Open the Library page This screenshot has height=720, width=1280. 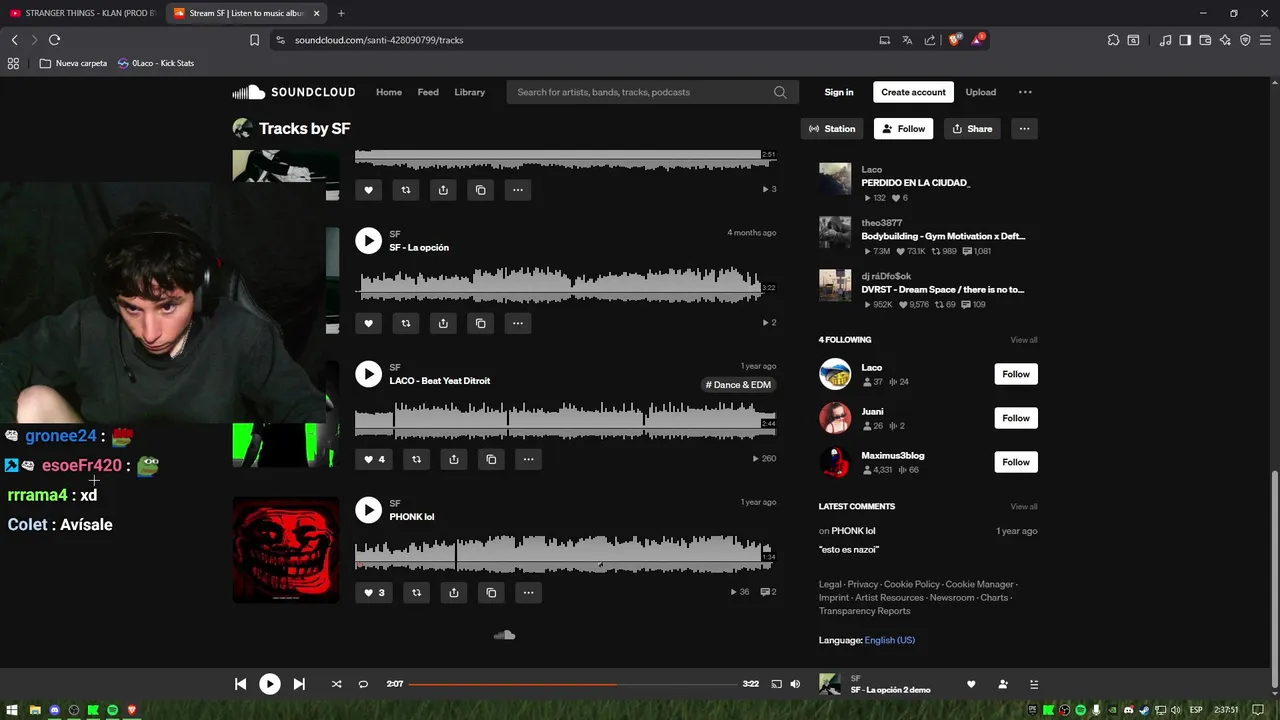coord(469,92)
